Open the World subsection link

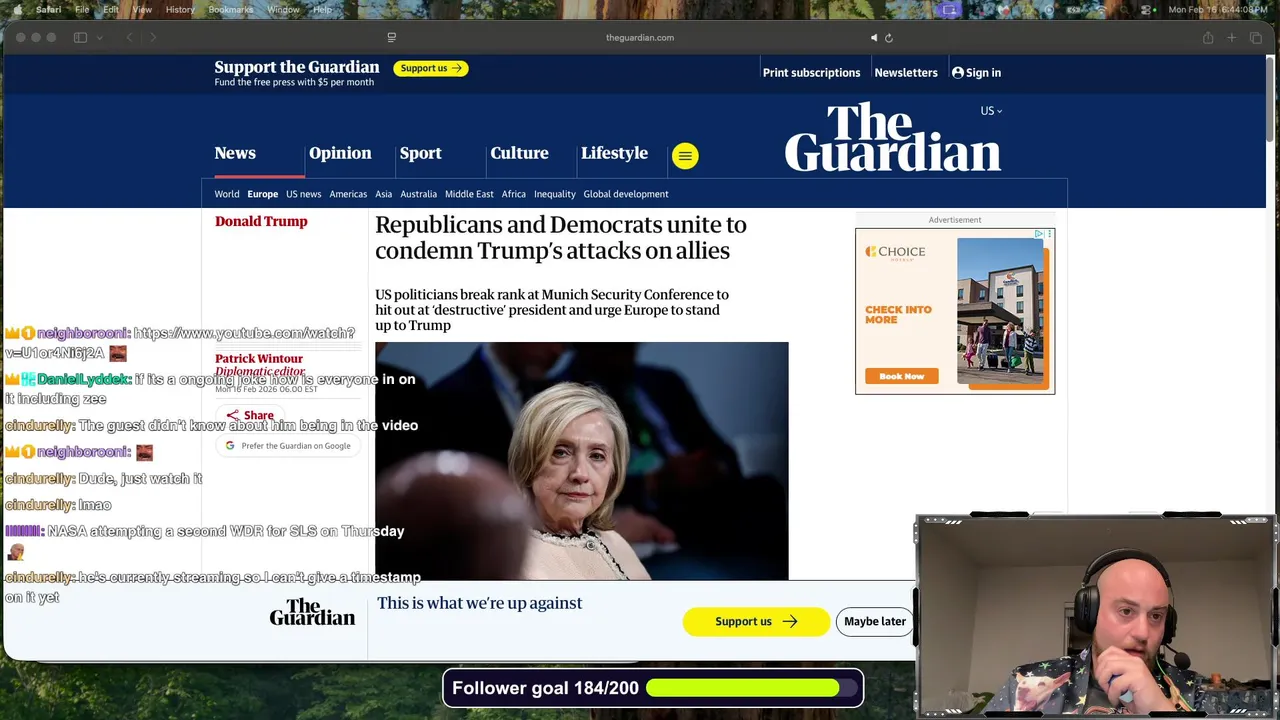227,194
